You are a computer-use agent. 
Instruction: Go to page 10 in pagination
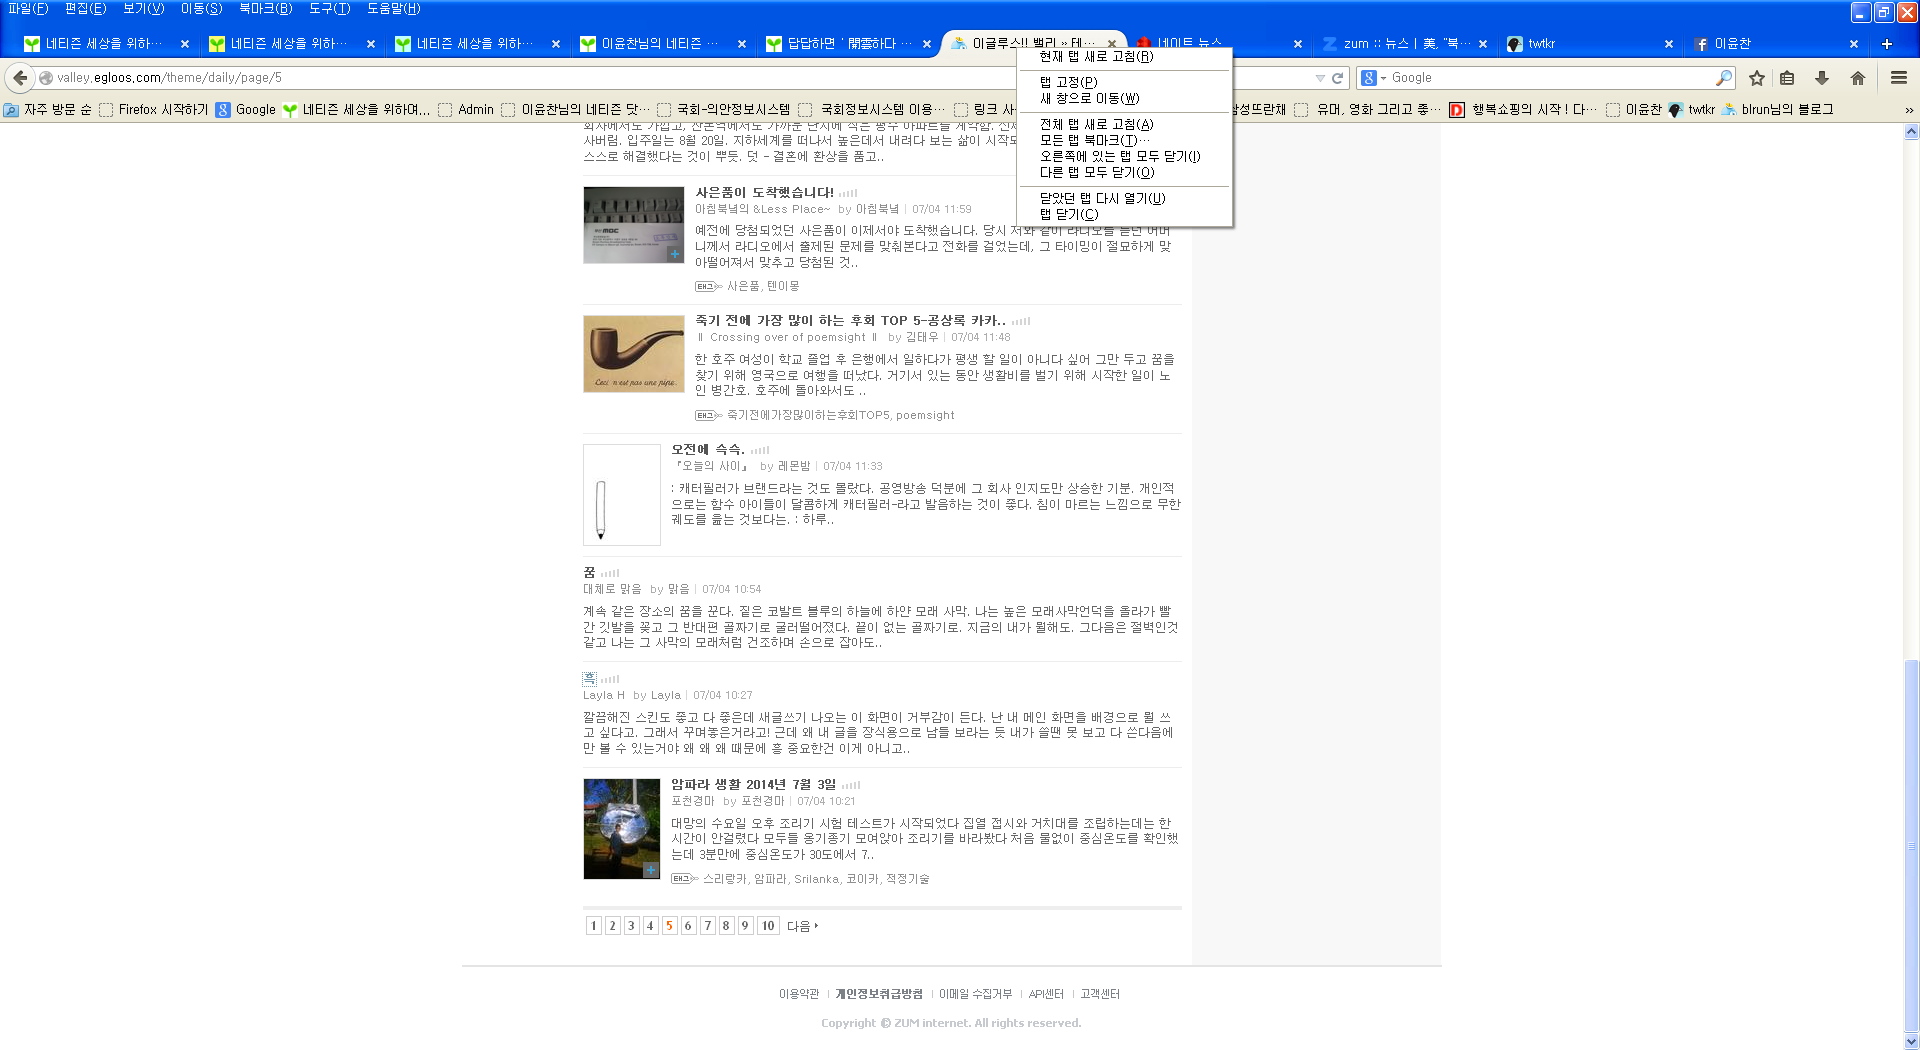click(768, 926)
